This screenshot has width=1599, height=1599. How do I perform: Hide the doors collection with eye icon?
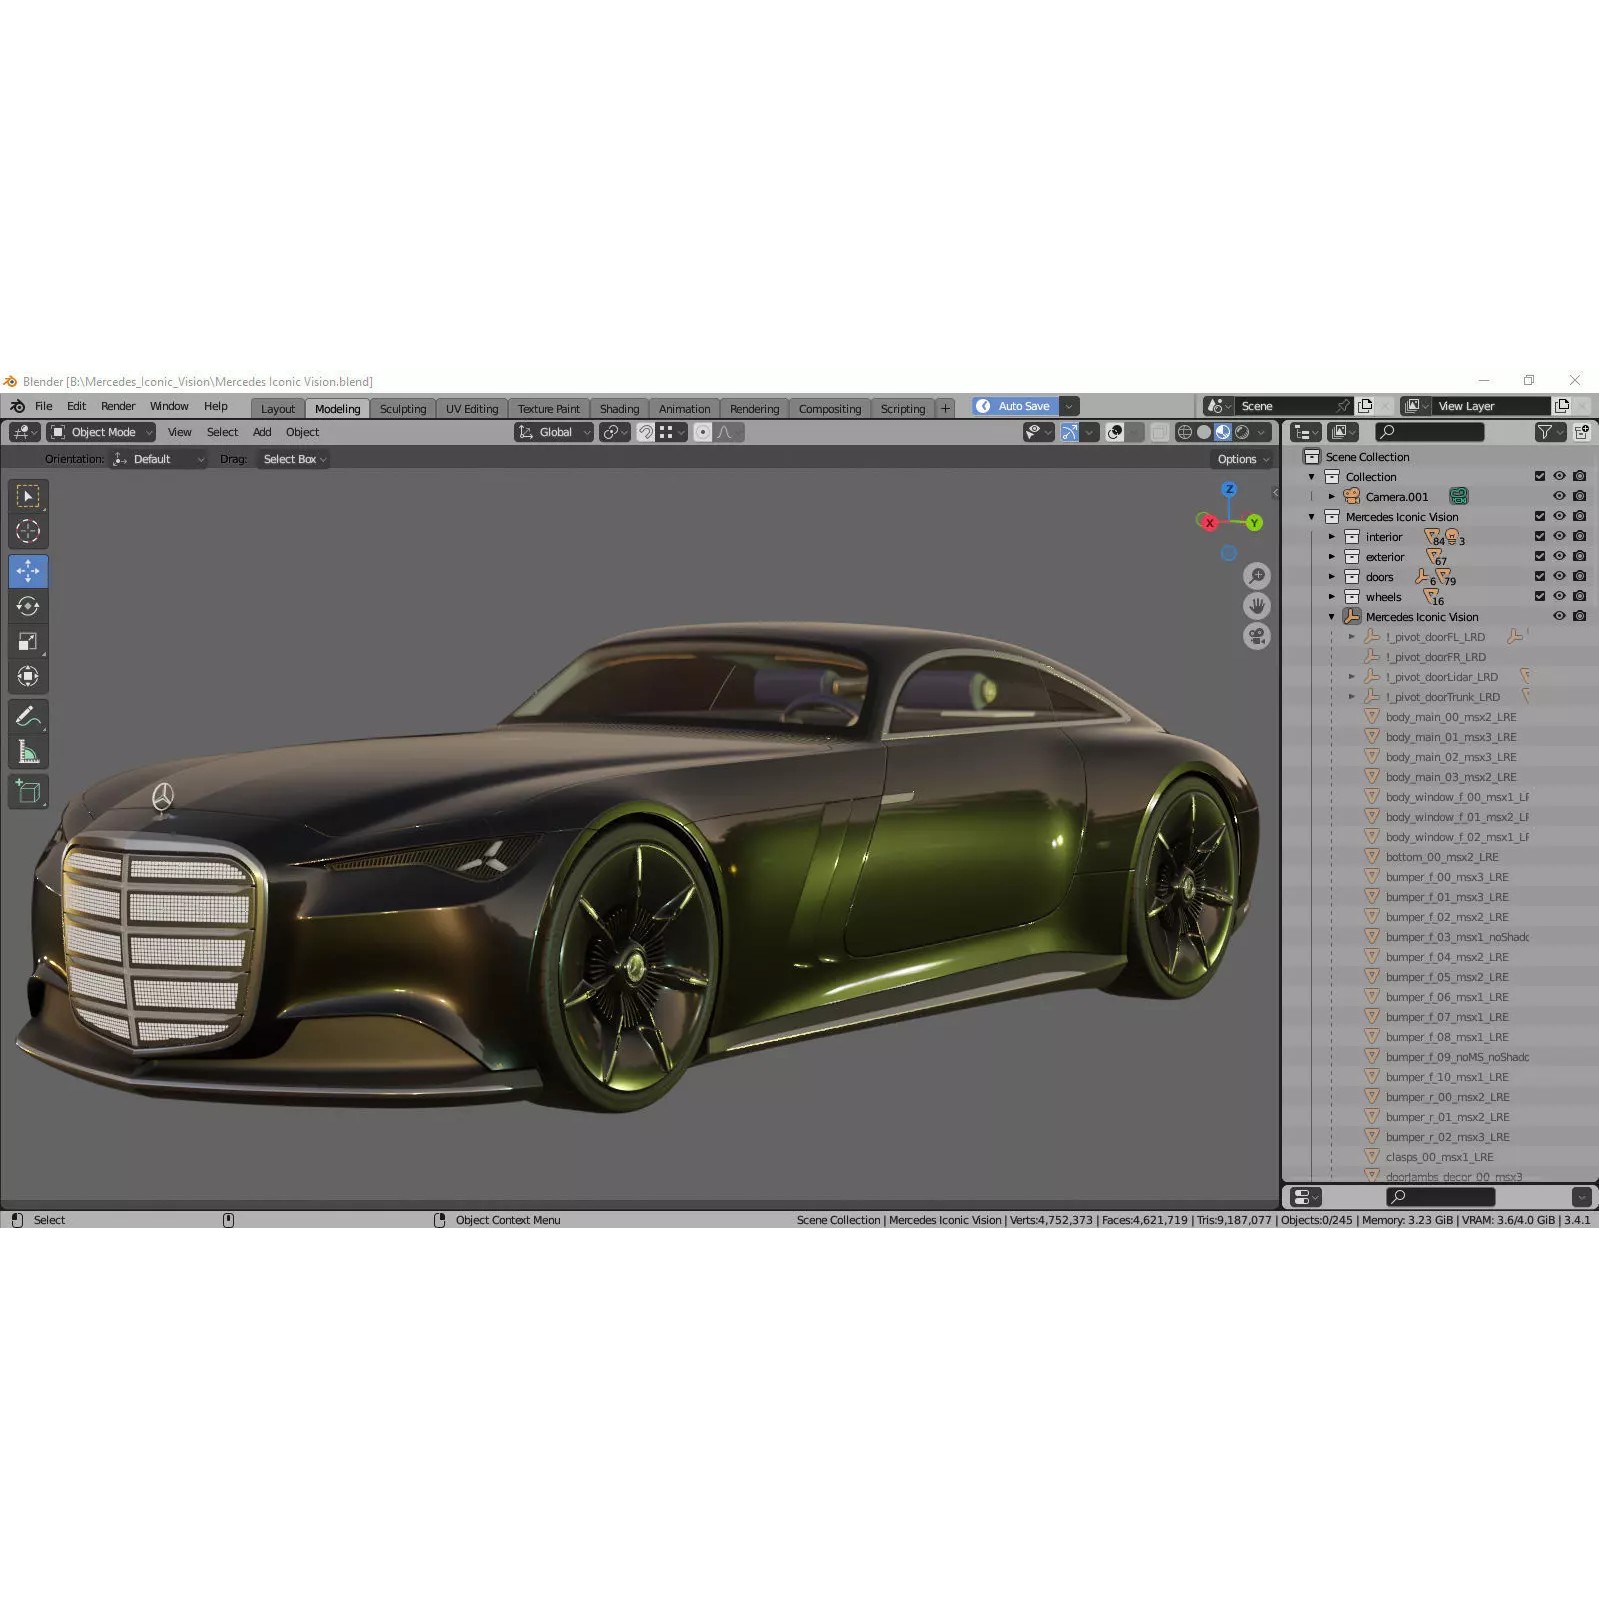pyautogui.click(x=1559, y=577)
